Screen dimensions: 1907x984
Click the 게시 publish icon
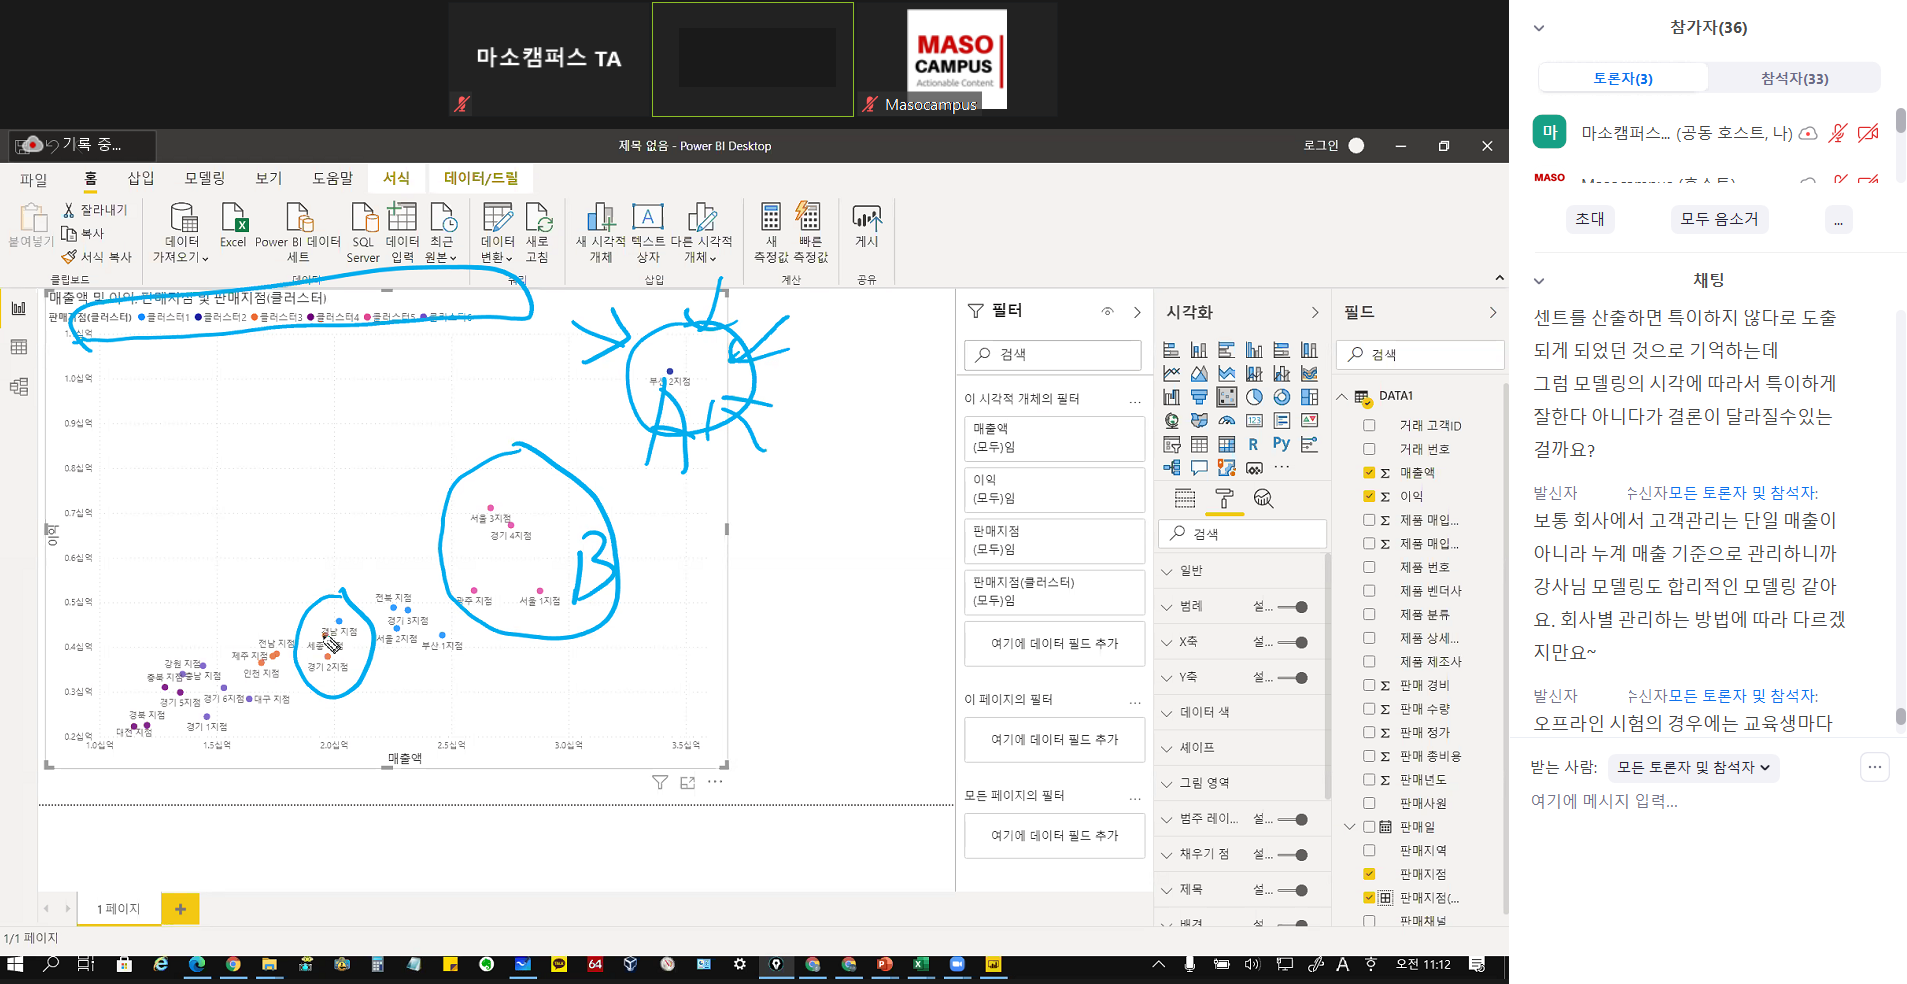tap(866, 226)
